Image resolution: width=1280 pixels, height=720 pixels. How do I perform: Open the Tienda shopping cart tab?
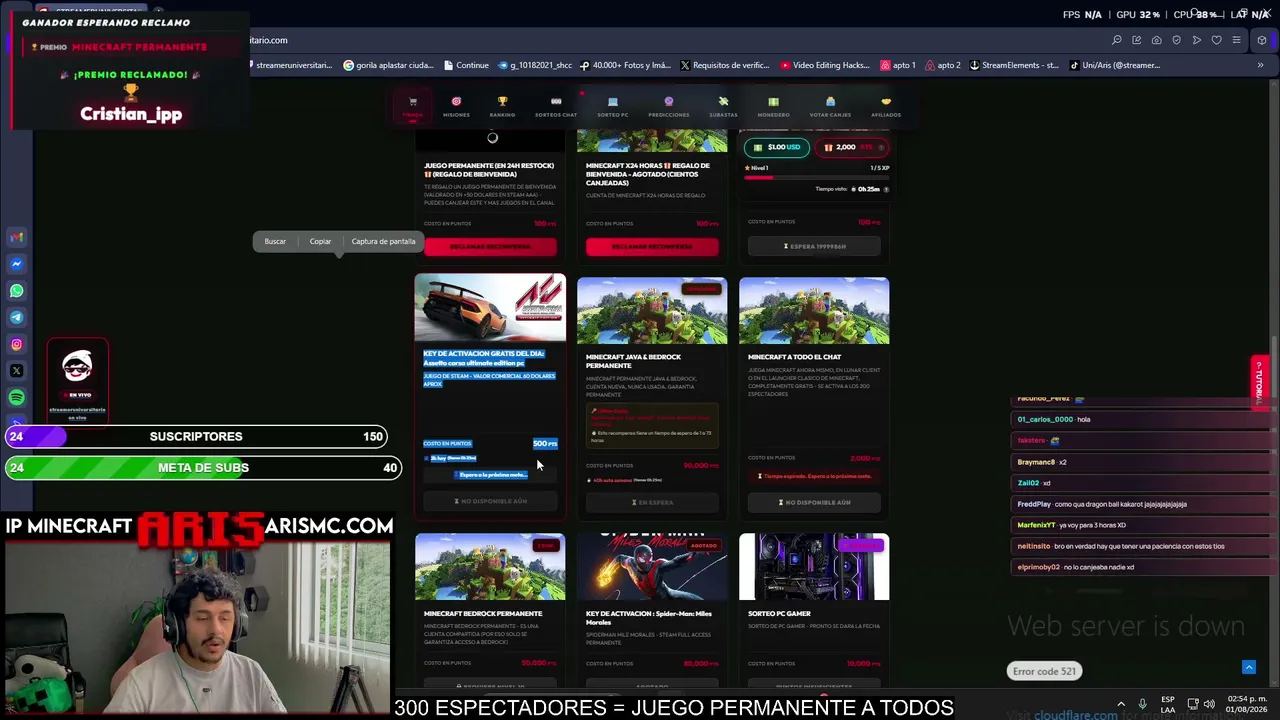point(412,106)
